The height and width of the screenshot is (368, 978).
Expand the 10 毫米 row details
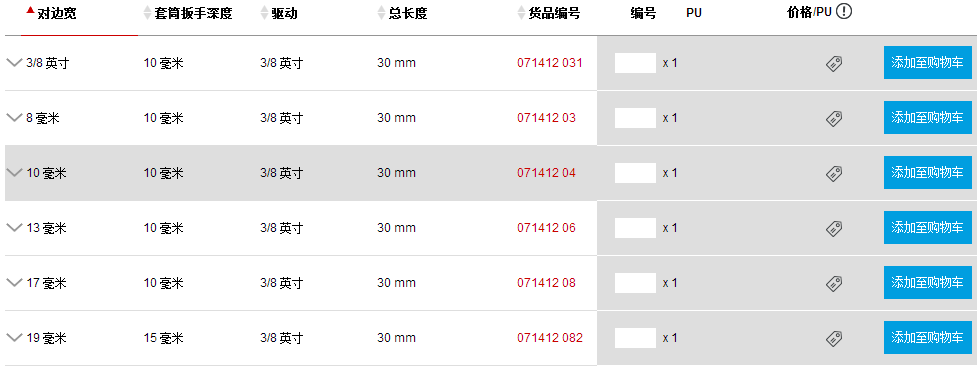pyautogui.click(x=14, y=172)
